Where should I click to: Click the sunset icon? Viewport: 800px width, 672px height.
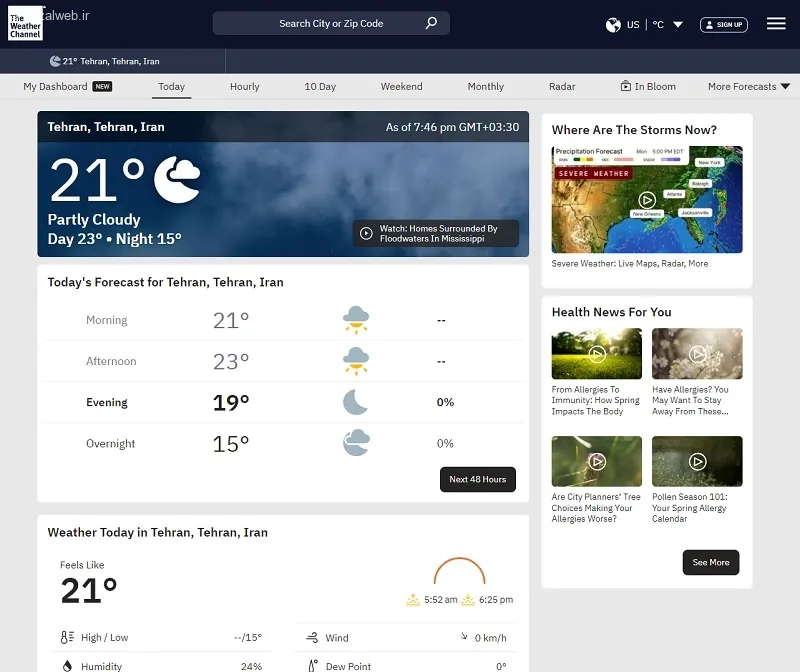point(468,600)
